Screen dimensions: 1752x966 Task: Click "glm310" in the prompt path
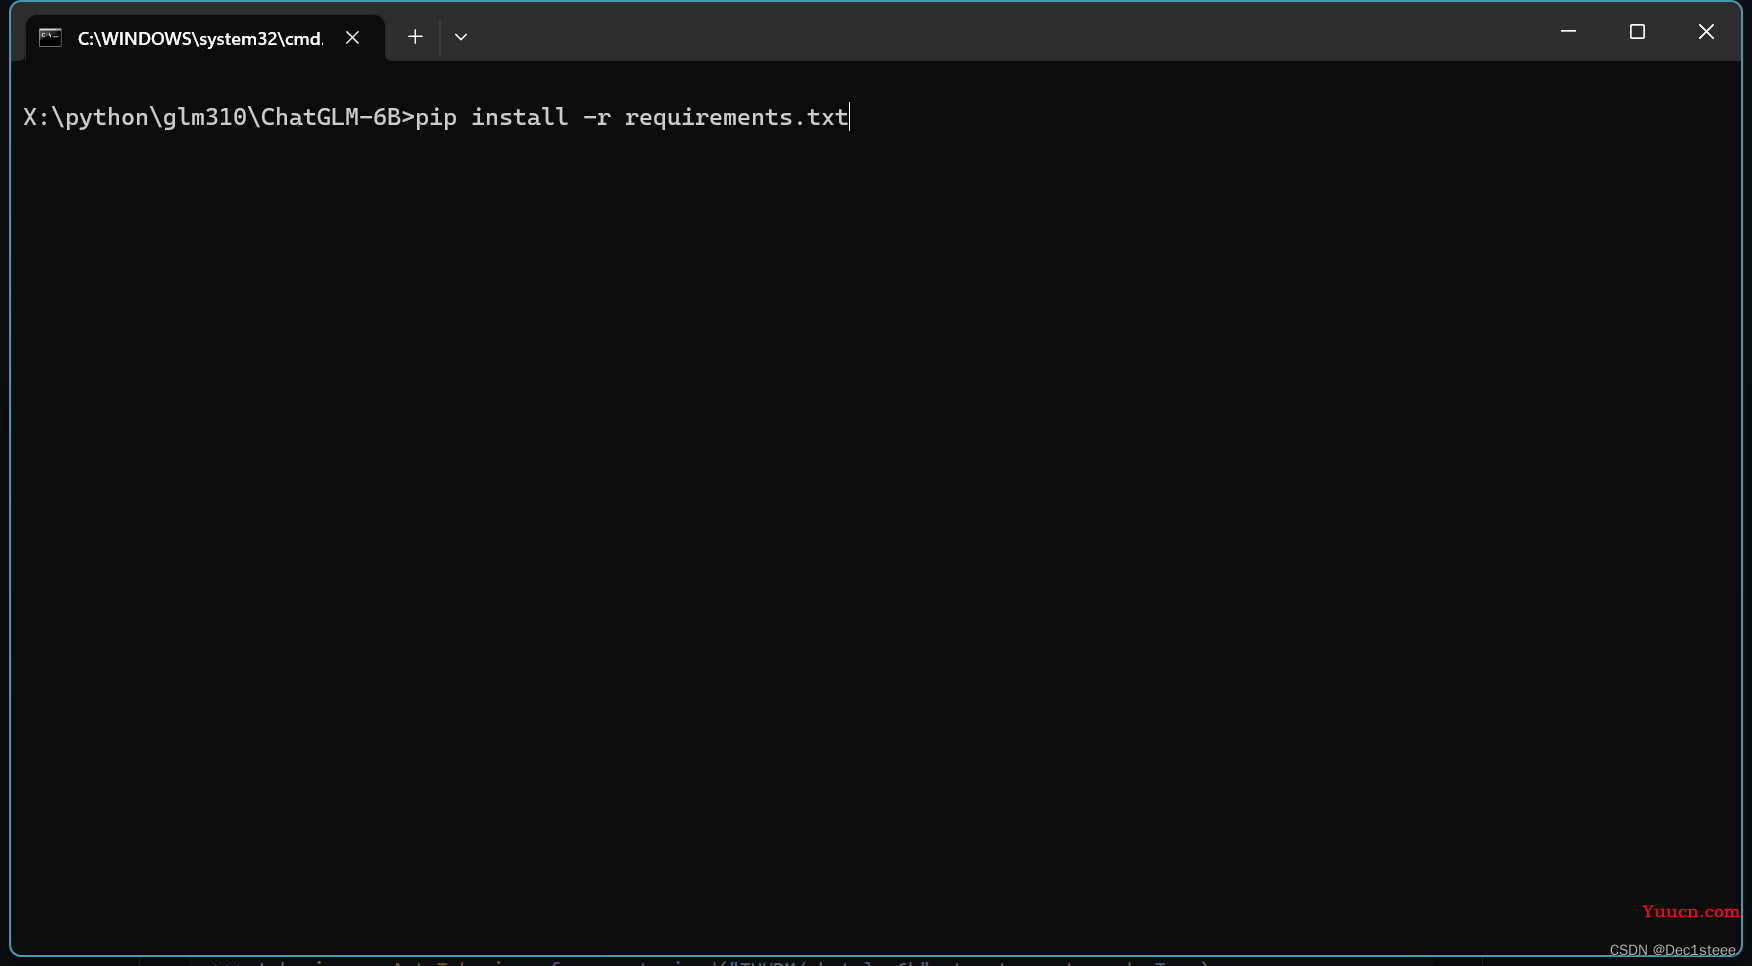pyautogui.click(x=205, y=118)
